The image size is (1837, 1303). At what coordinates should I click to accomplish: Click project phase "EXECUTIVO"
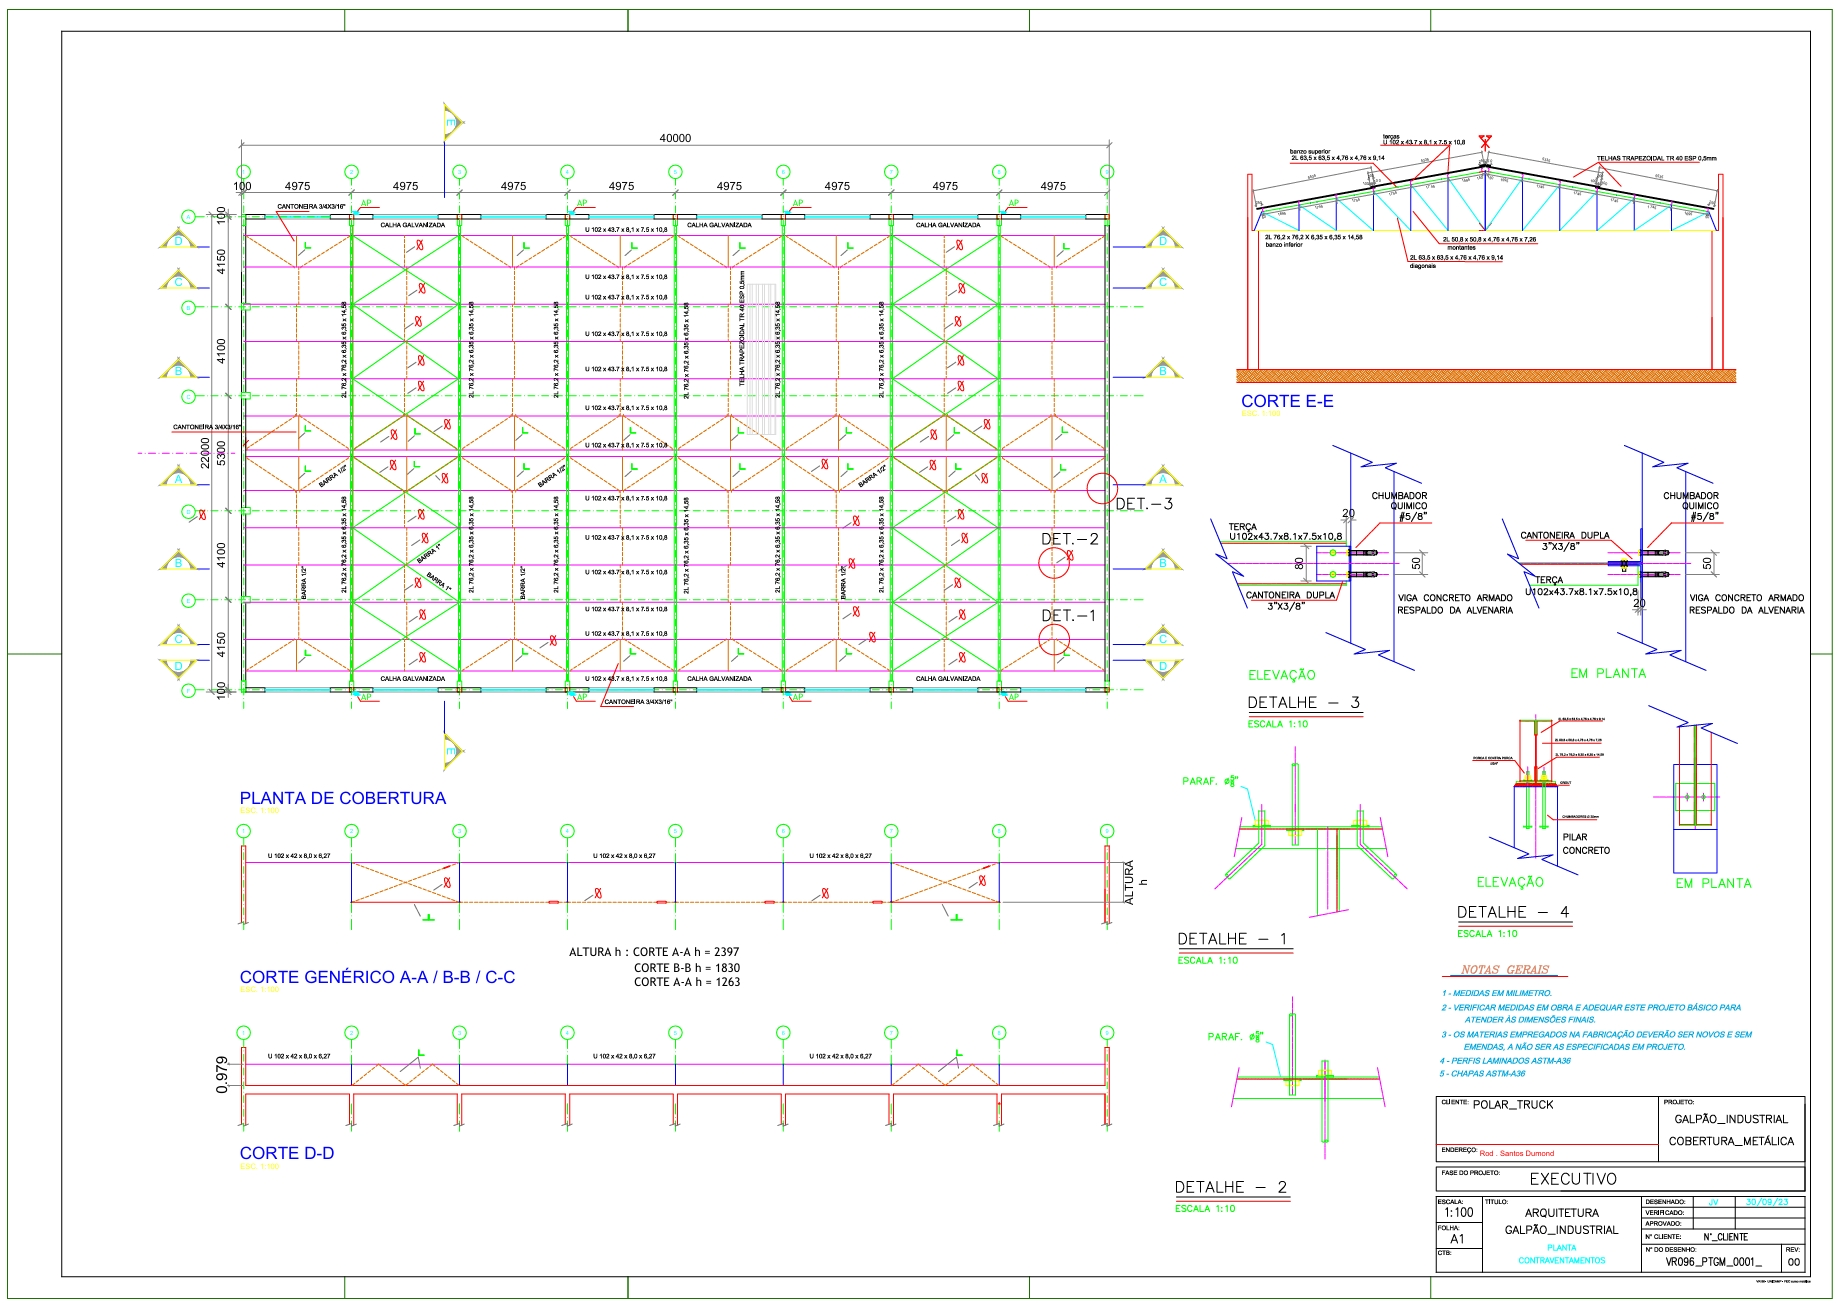tap(1573, 1179)
